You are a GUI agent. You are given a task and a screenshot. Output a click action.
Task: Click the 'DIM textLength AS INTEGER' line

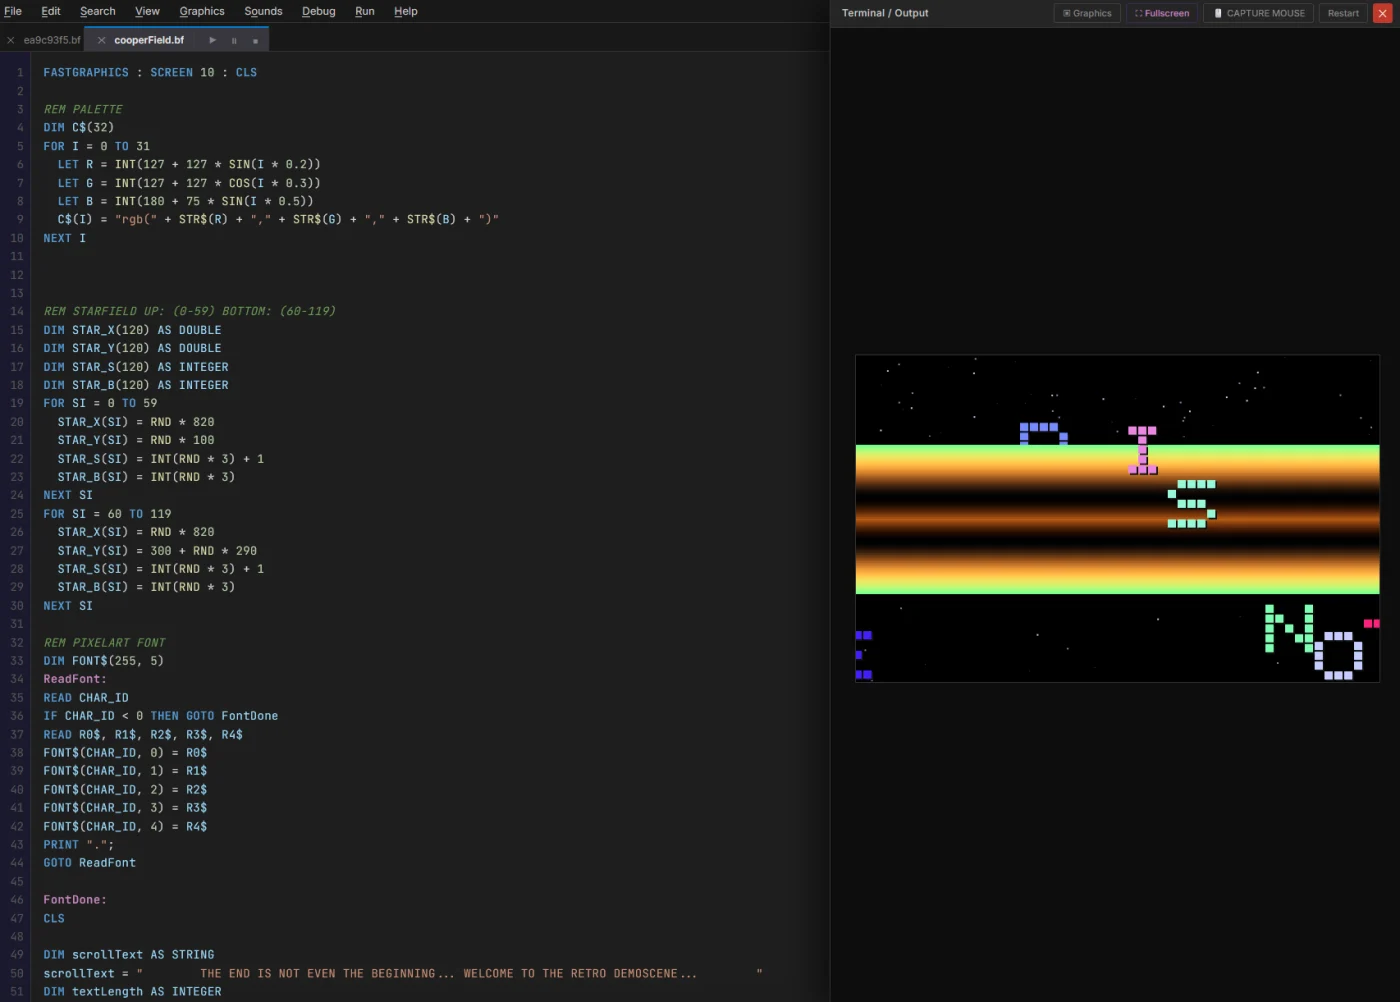[x=132, y=992]
